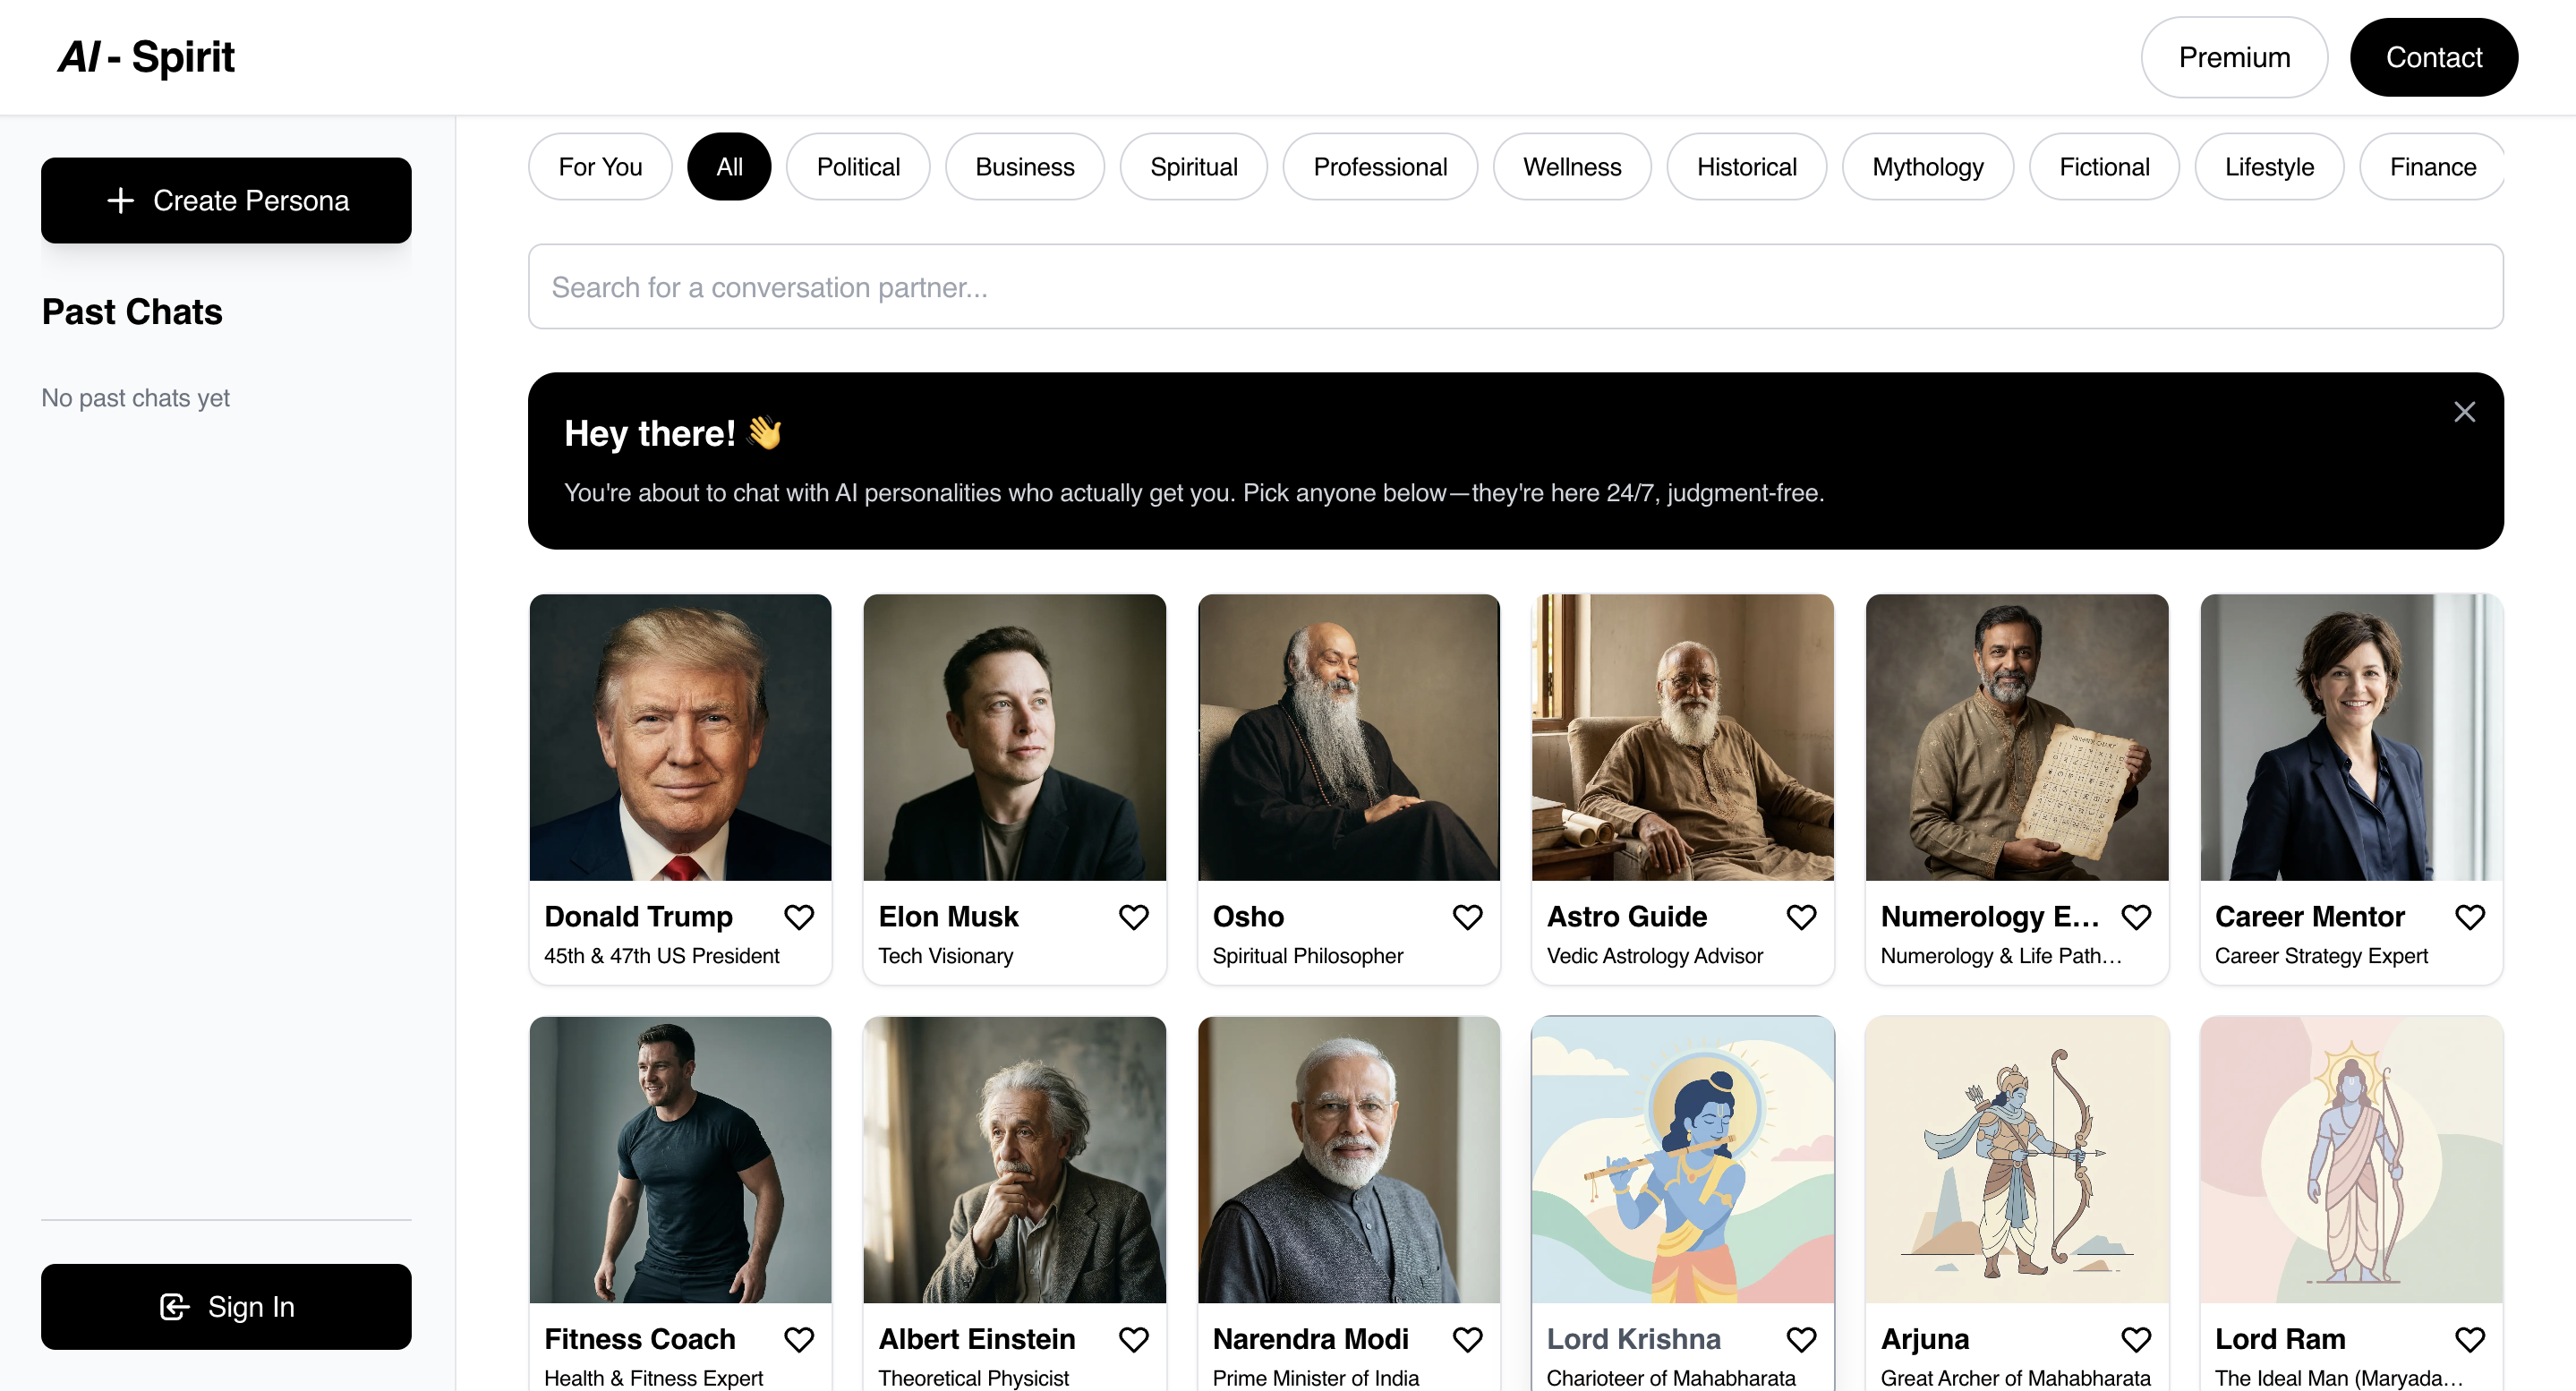Toggle favorite for Narendra Modi

click(1467, 1338)
